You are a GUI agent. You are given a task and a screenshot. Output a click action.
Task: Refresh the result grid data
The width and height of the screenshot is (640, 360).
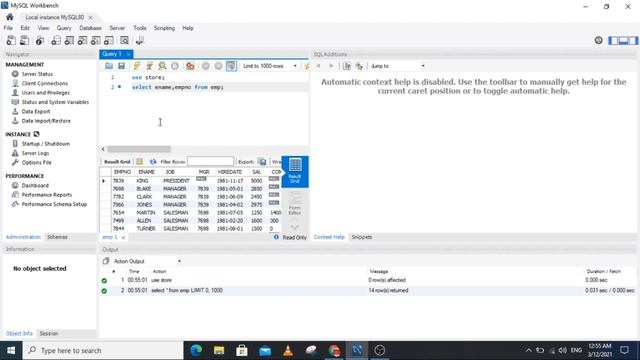pos(153,162)
